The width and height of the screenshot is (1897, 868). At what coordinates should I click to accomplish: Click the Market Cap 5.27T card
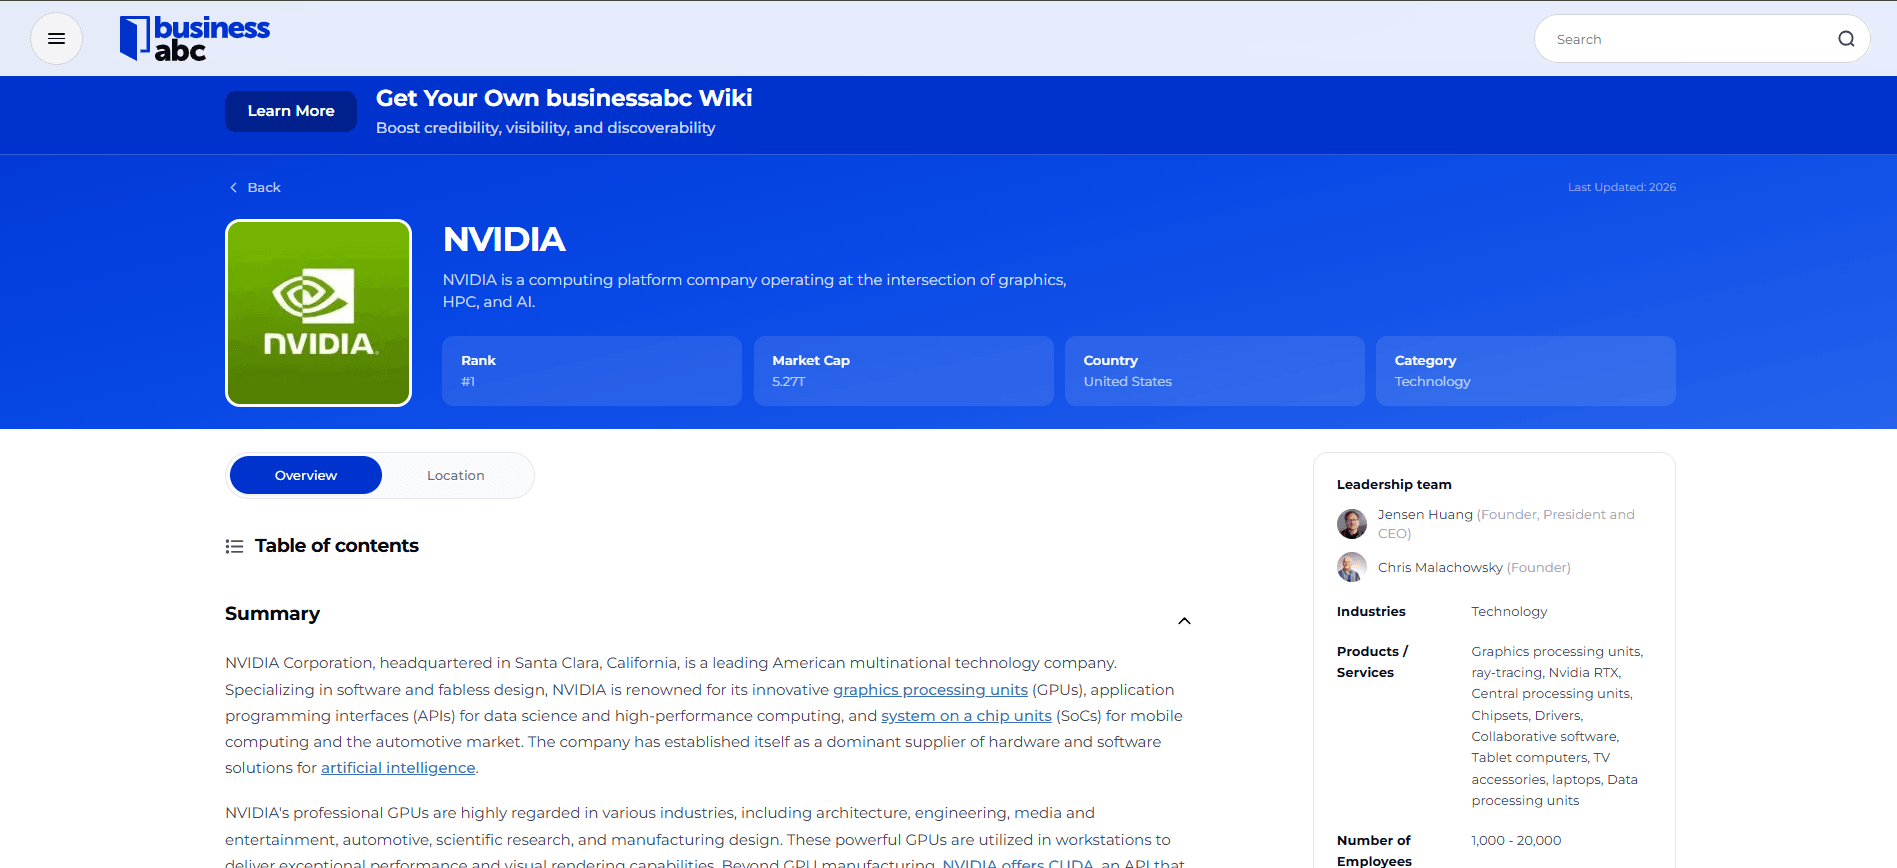[904, 371]
